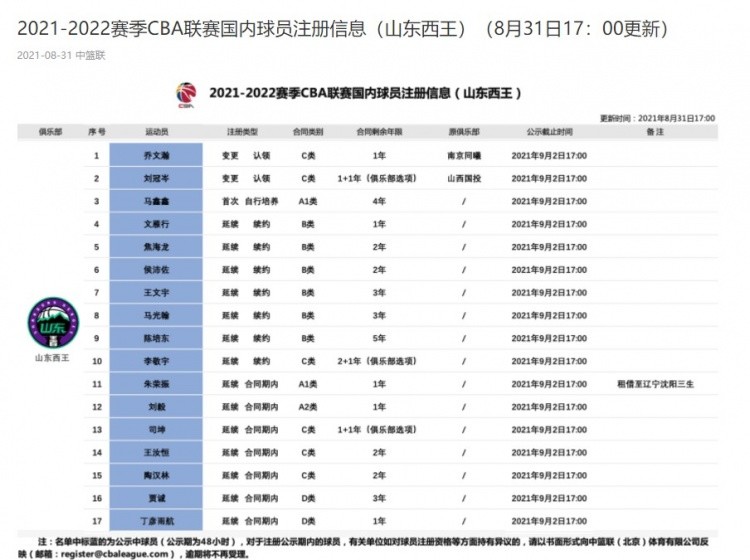Click the CBA league logo beside the table title
The image size is (750, 560).
[186, 95]
